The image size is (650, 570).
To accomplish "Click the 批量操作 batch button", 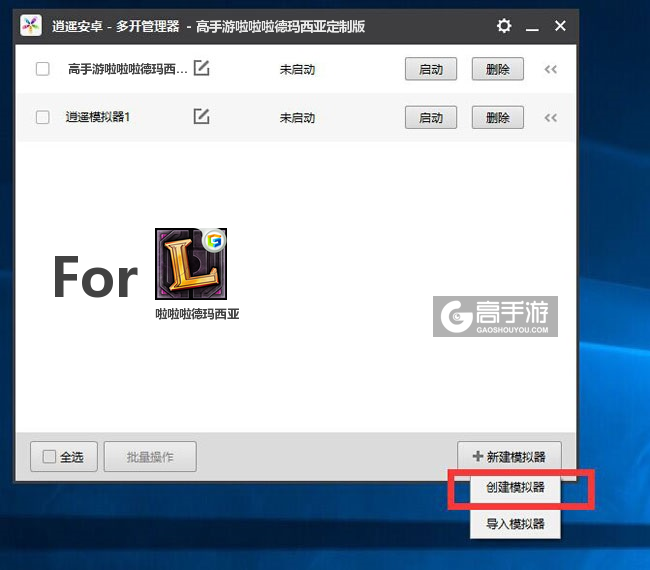I will click(150, 457).
